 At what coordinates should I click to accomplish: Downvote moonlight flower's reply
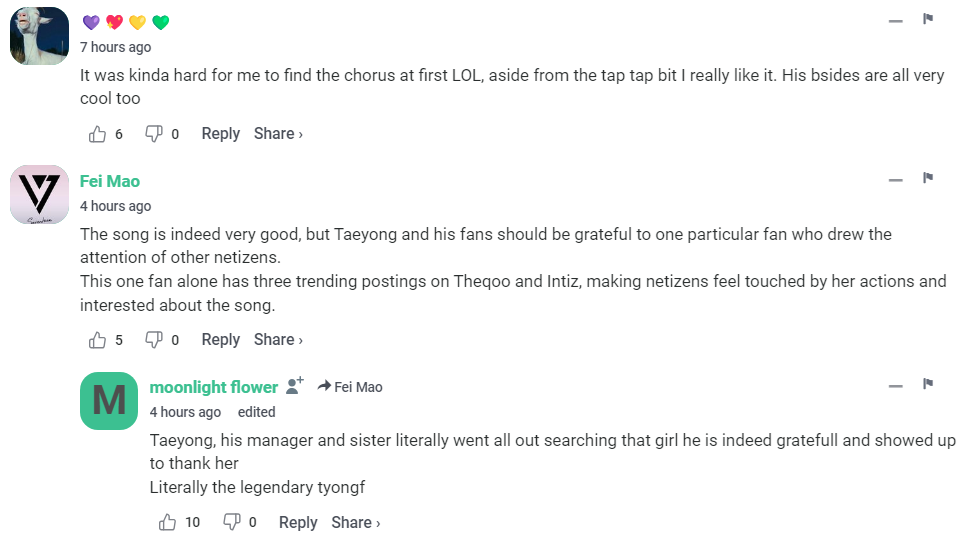232,522
